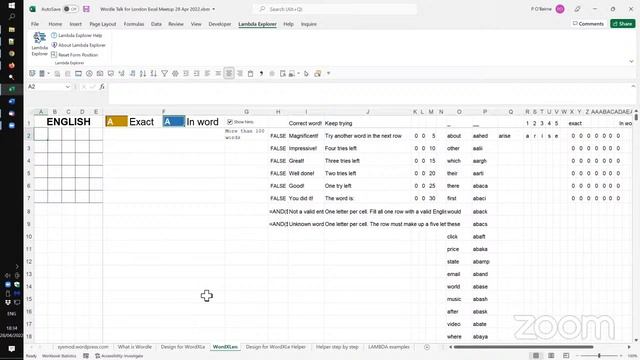Click the comment bubble icon in quick access toolbar

click(x=111, y=73)
